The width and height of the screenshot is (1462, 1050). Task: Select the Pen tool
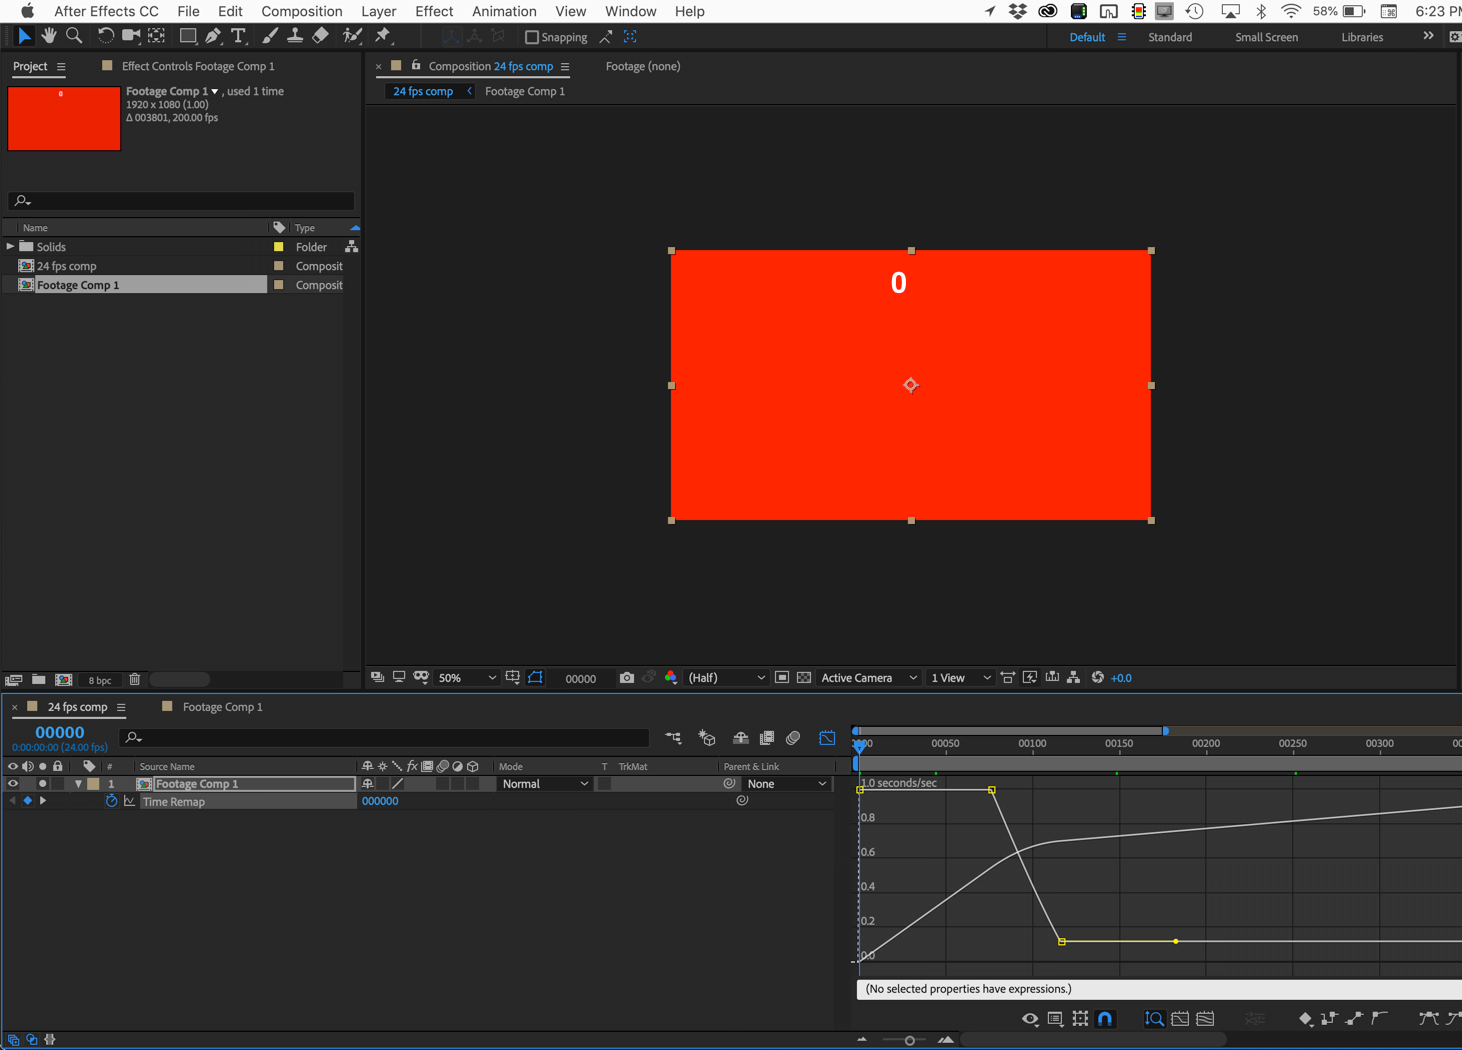pos(213,36)
